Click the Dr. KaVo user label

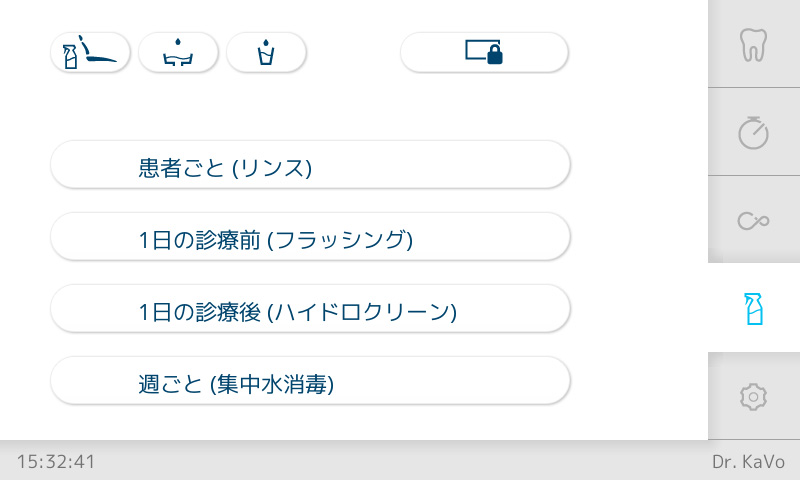point(749,461)
